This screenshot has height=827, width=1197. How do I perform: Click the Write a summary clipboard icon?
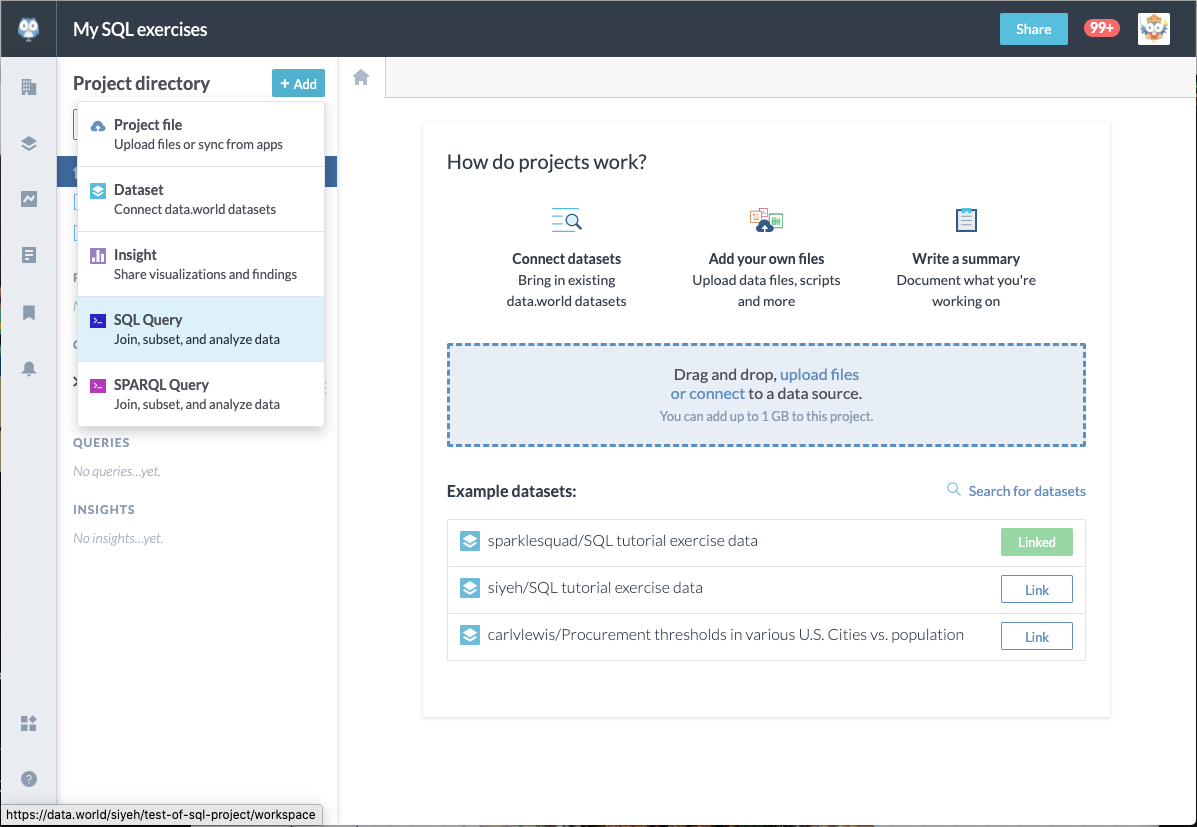pyautogui.click(x=966, y=220)
